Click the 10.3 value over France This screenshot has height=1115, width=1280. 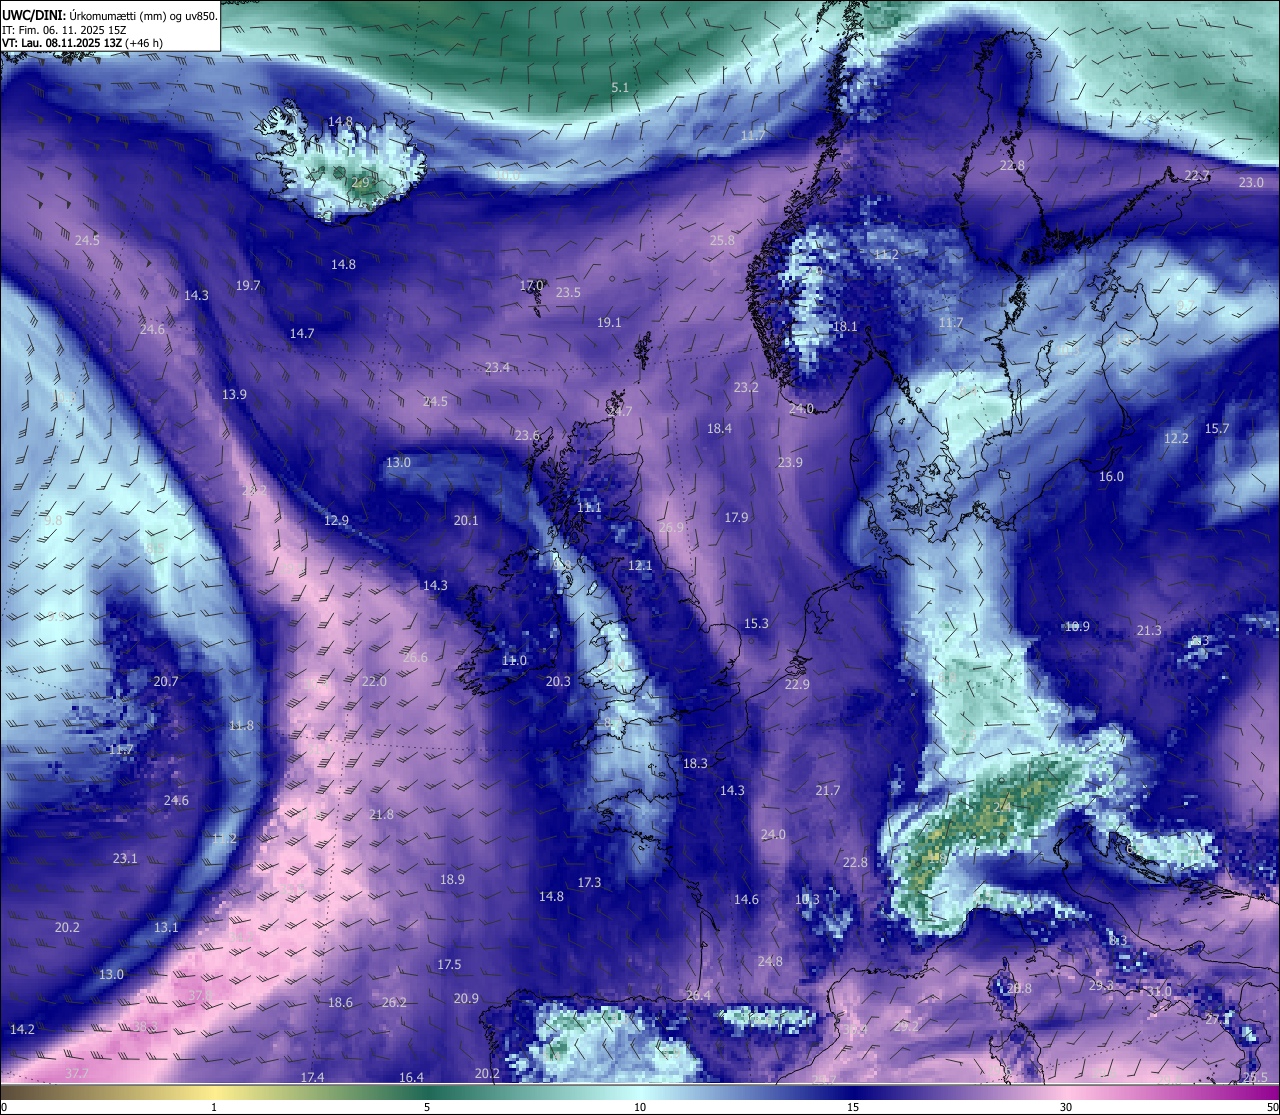pos(807,899)
